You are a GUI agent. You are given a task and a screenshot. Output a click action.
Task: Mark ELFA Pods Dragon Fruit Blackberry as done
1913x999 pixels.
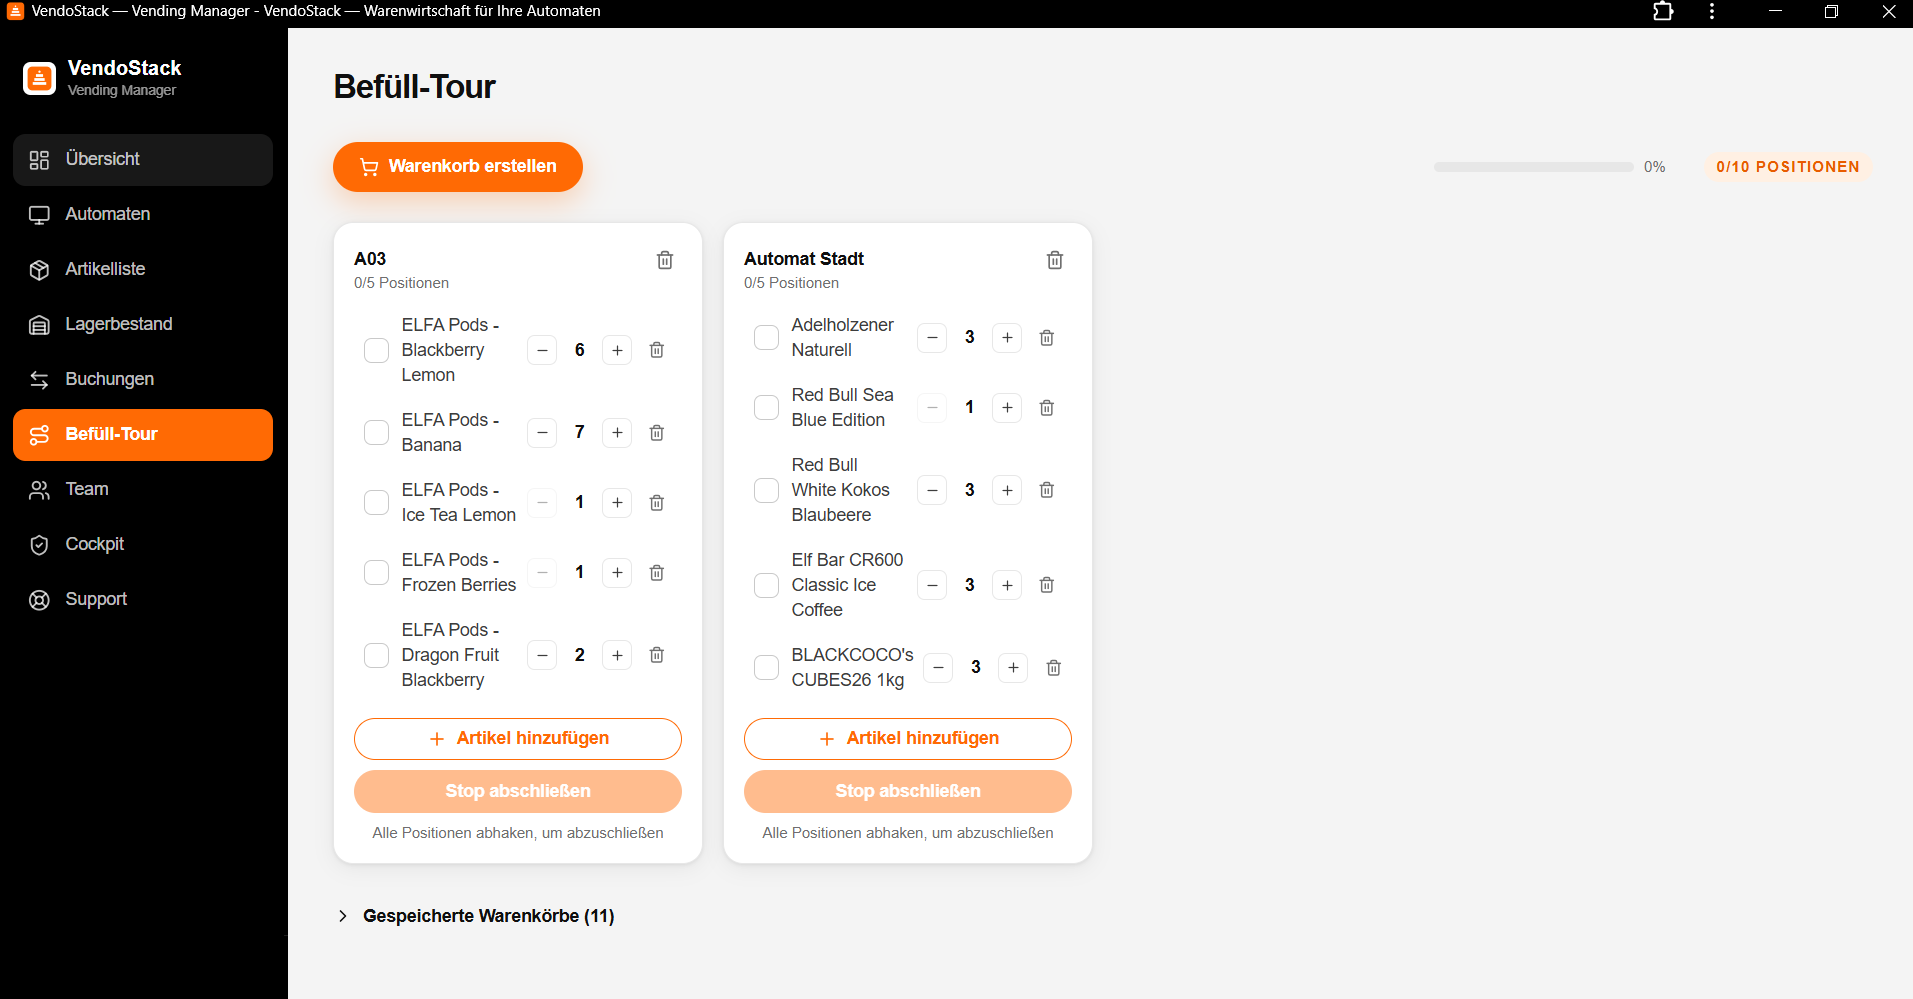coord(376,656)
